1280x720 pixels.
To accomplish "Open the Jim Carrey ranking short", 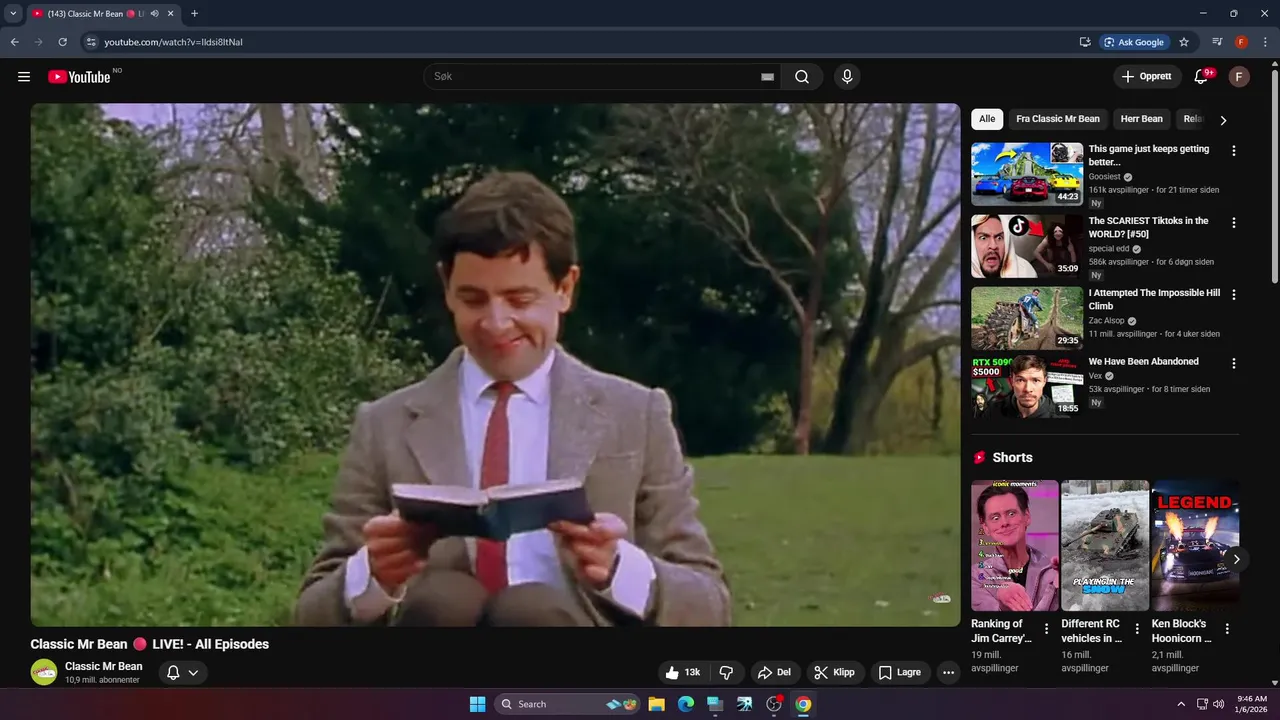I will (1015, 546).
